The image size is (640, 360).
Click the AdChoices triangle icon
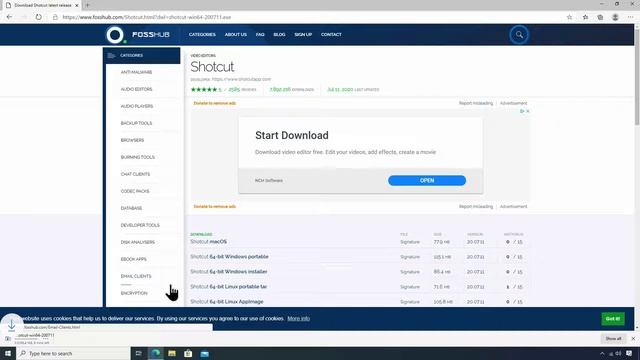522,111
